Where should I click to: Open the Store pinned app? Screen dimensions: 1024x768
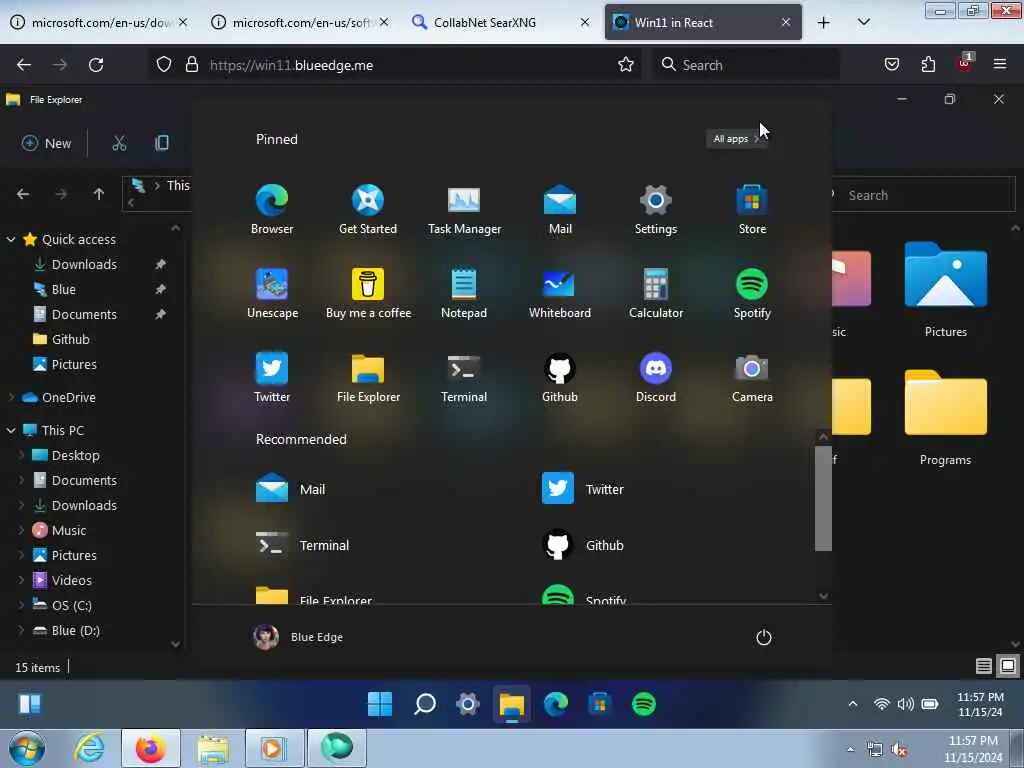[752, 210]
